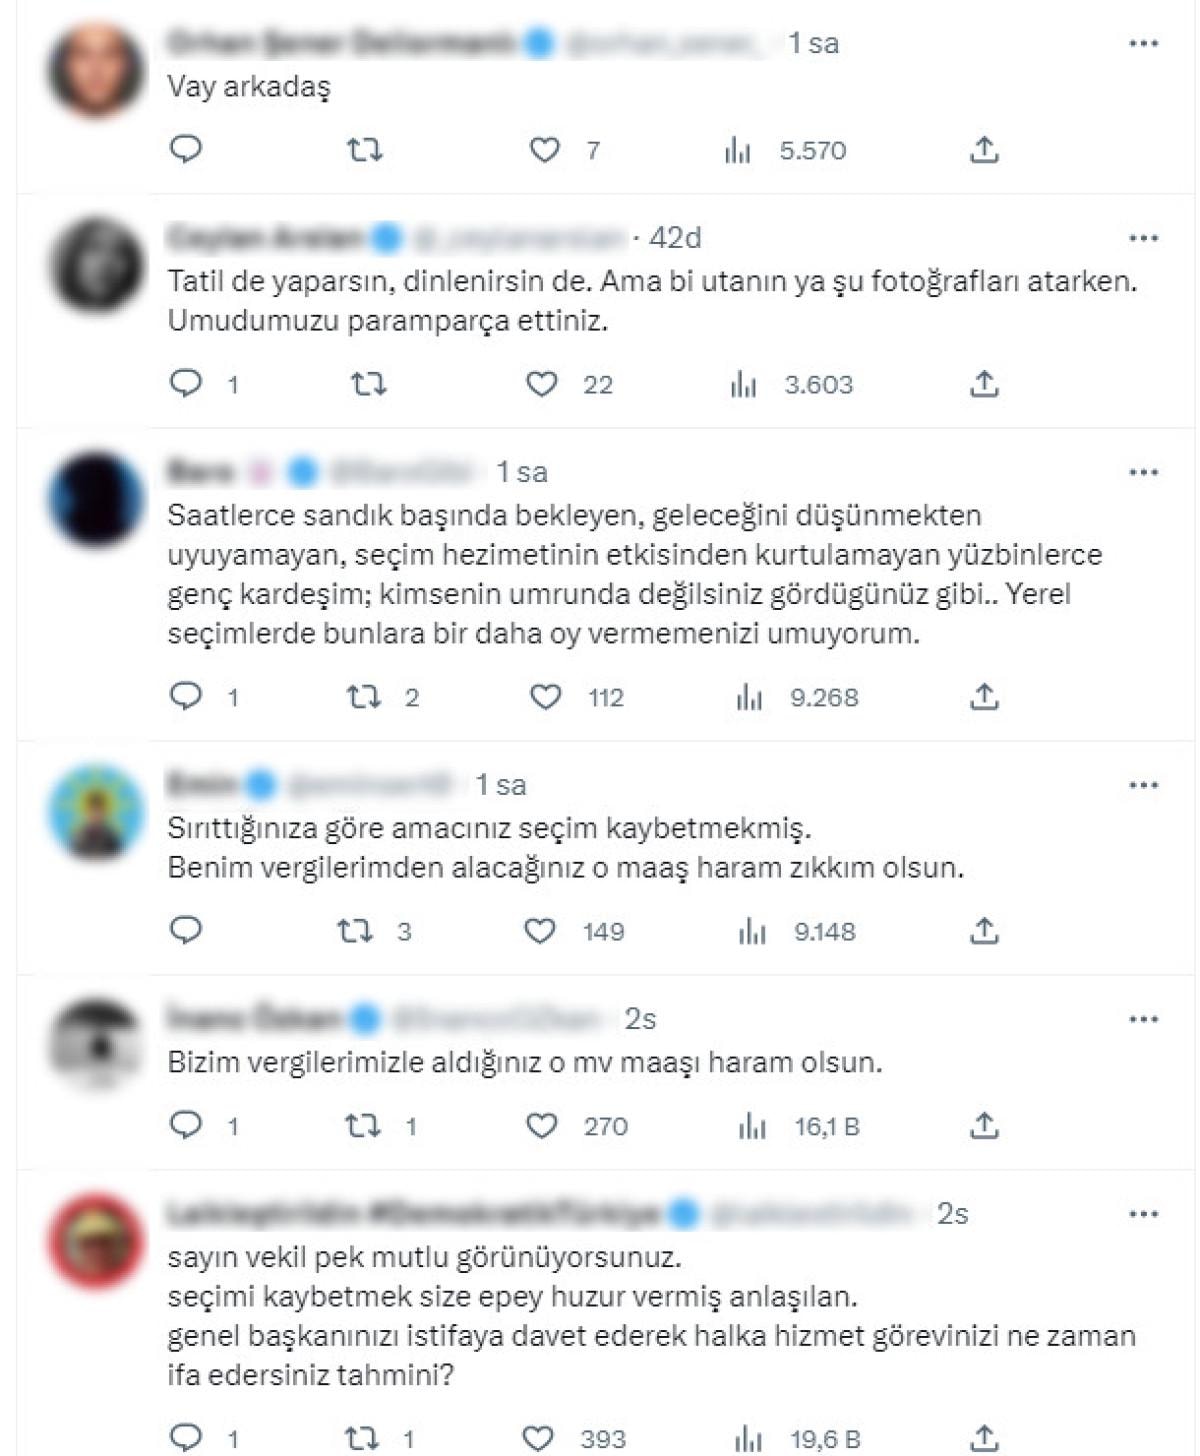Open more menu on "Sırıttığınıza göre" tweet
1200x1456 pixels.
(1143, 785)
